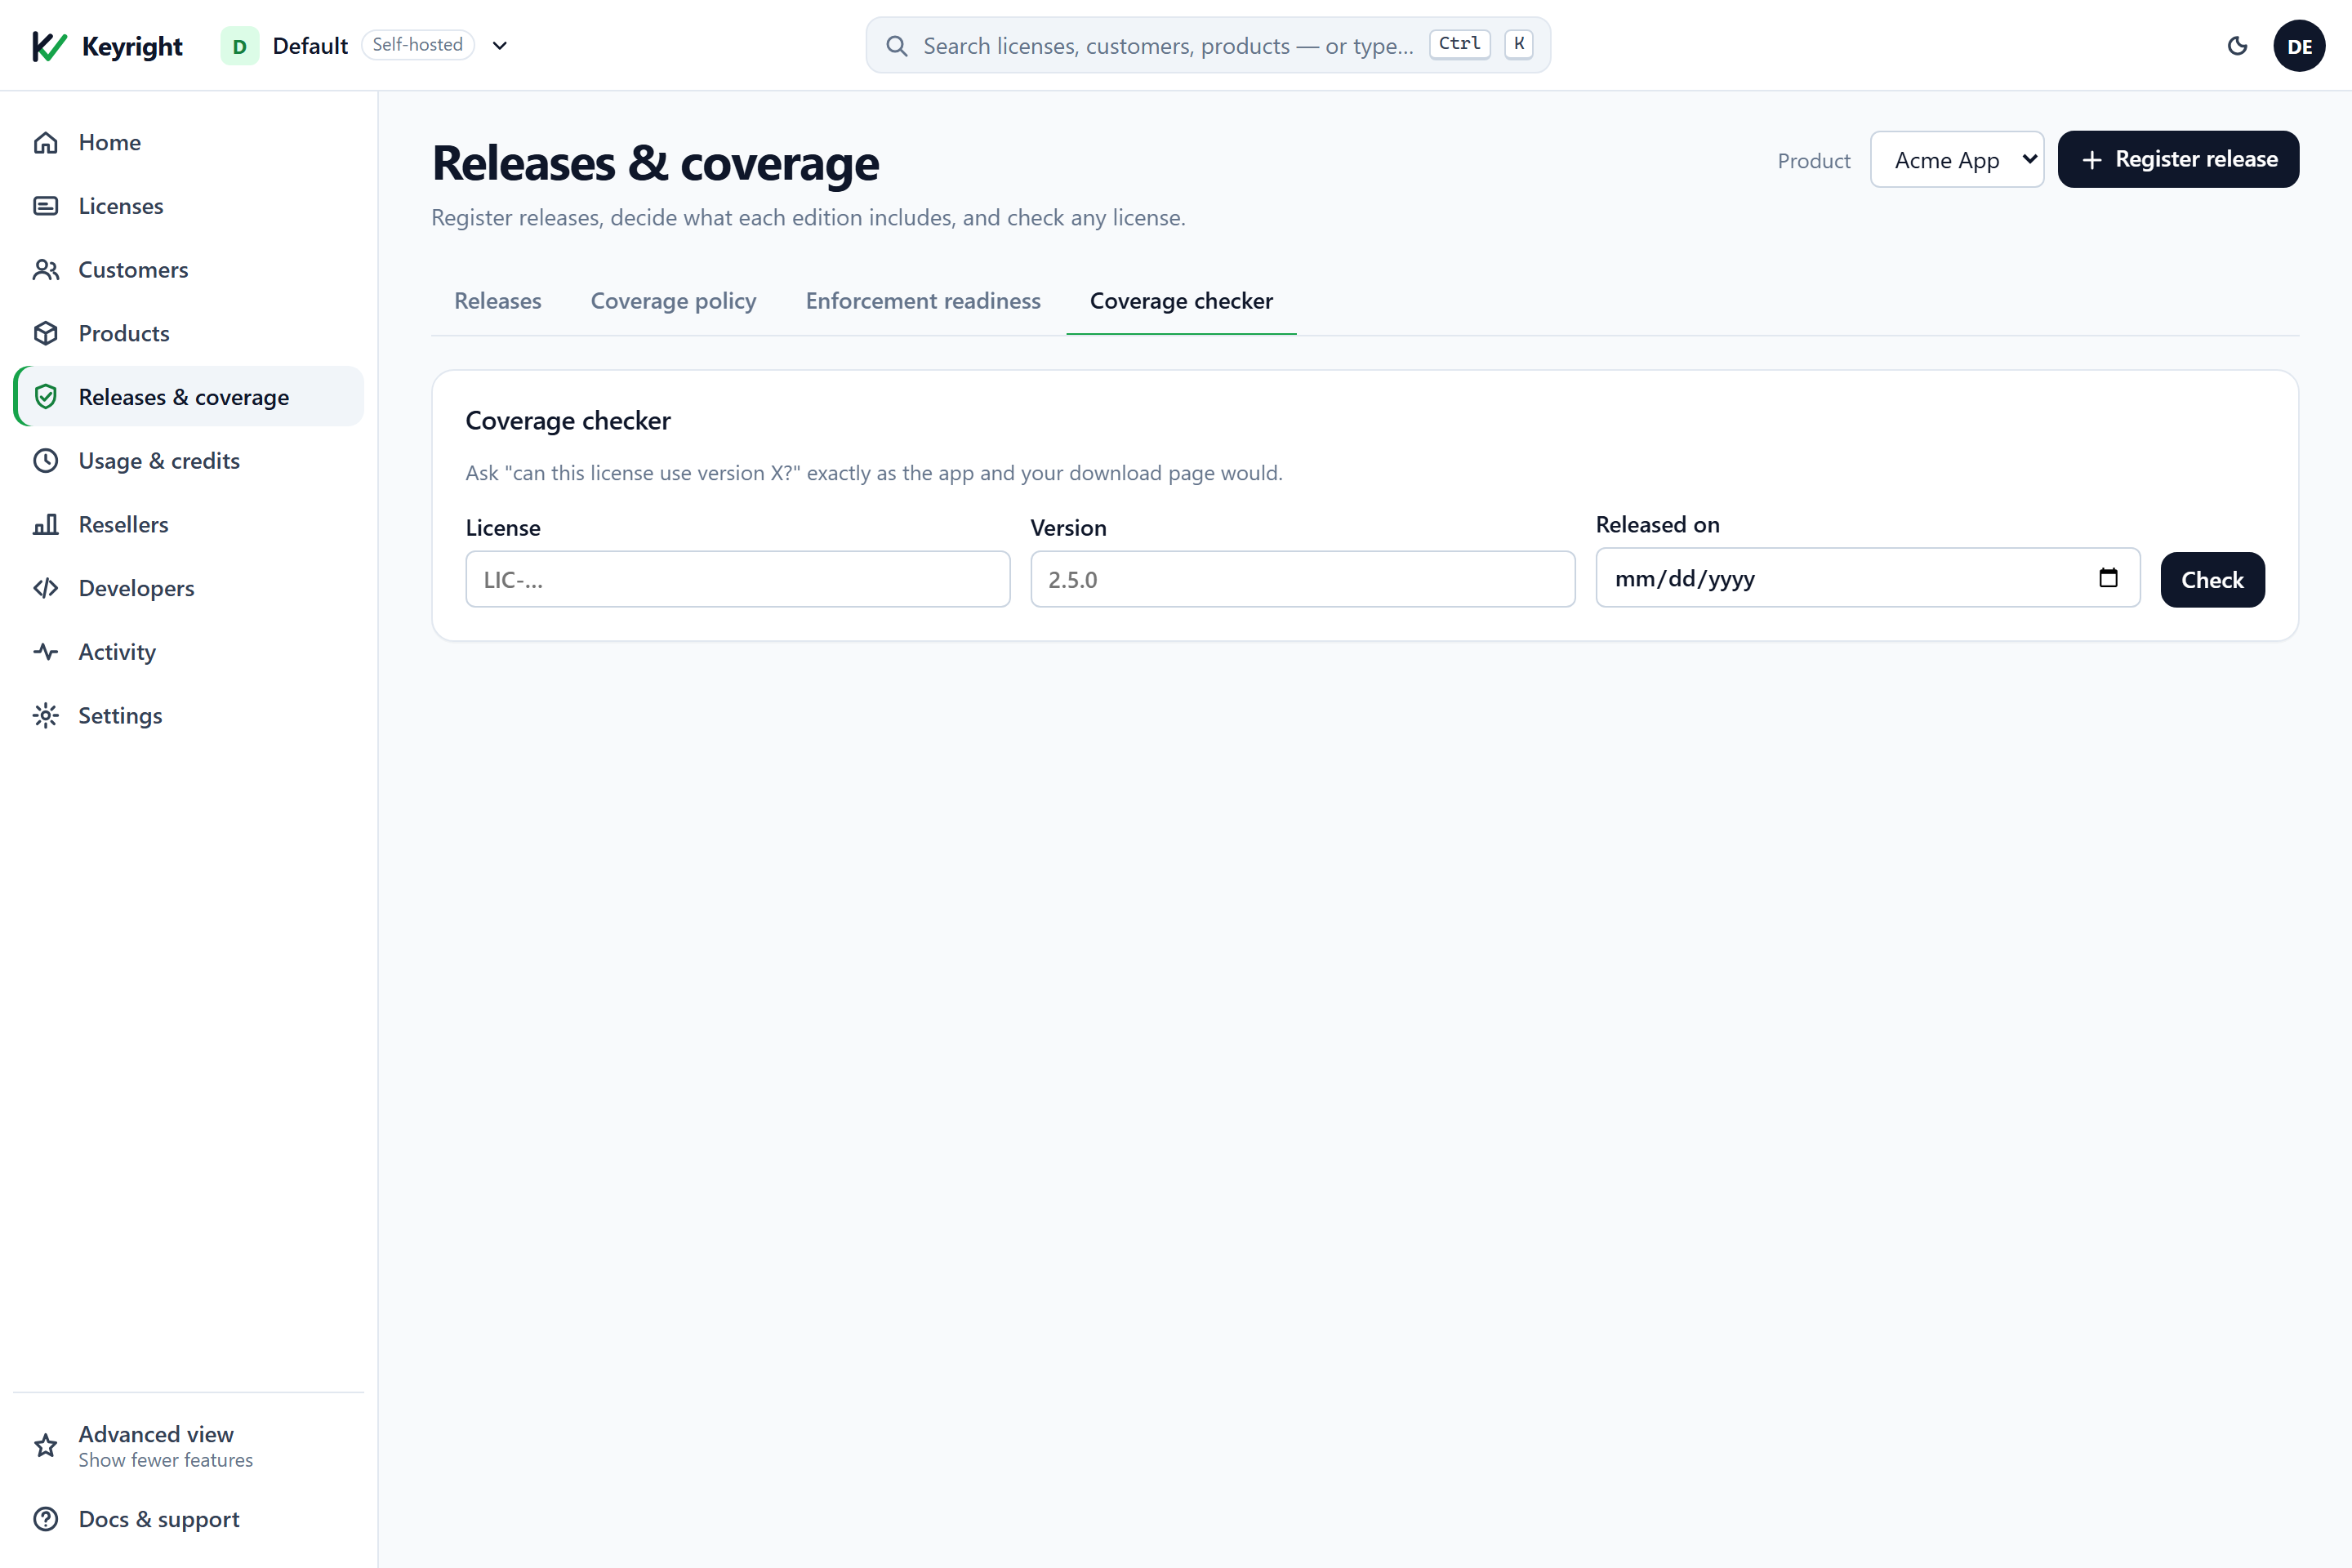Click the Settings gear icon
This screenshot has height=1568, width=2352.
click(46, 716)
